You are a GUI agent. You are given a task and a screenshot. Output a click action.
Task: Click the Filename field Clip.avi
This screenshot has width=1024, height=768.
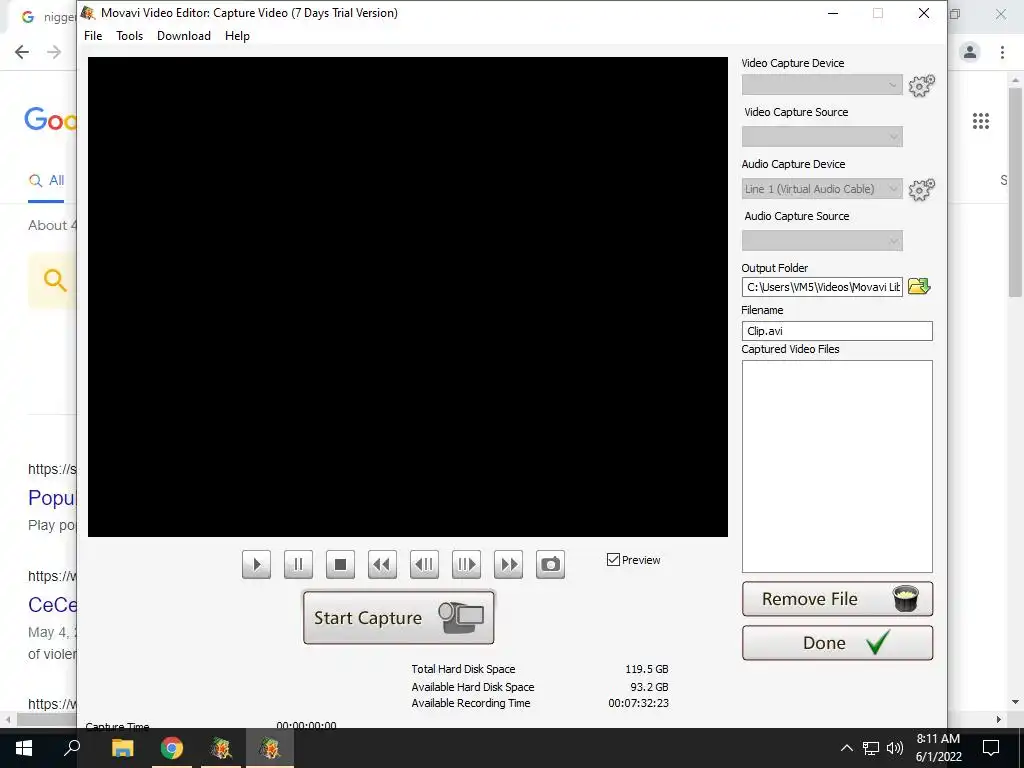(x=837, y=330)
